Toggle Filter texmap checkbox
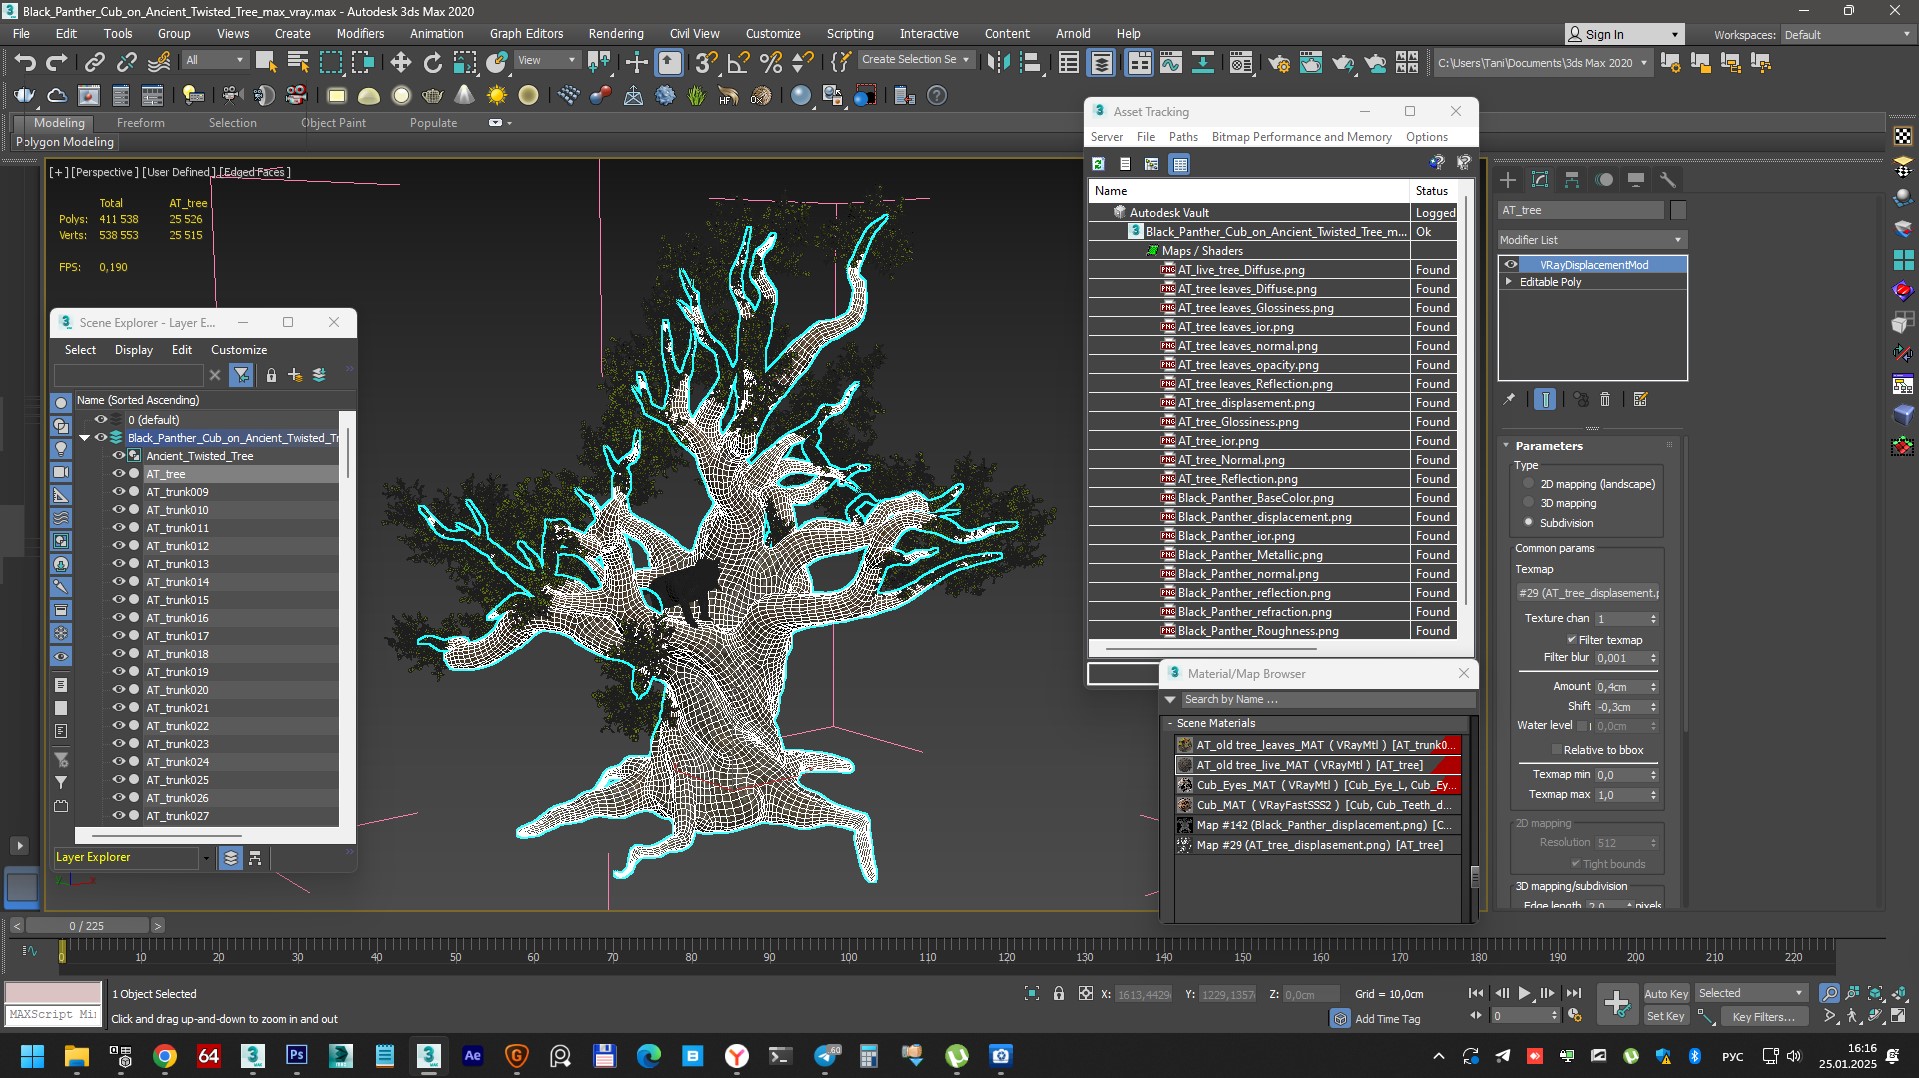The image size is (1919, 1078). (1572, 640)
